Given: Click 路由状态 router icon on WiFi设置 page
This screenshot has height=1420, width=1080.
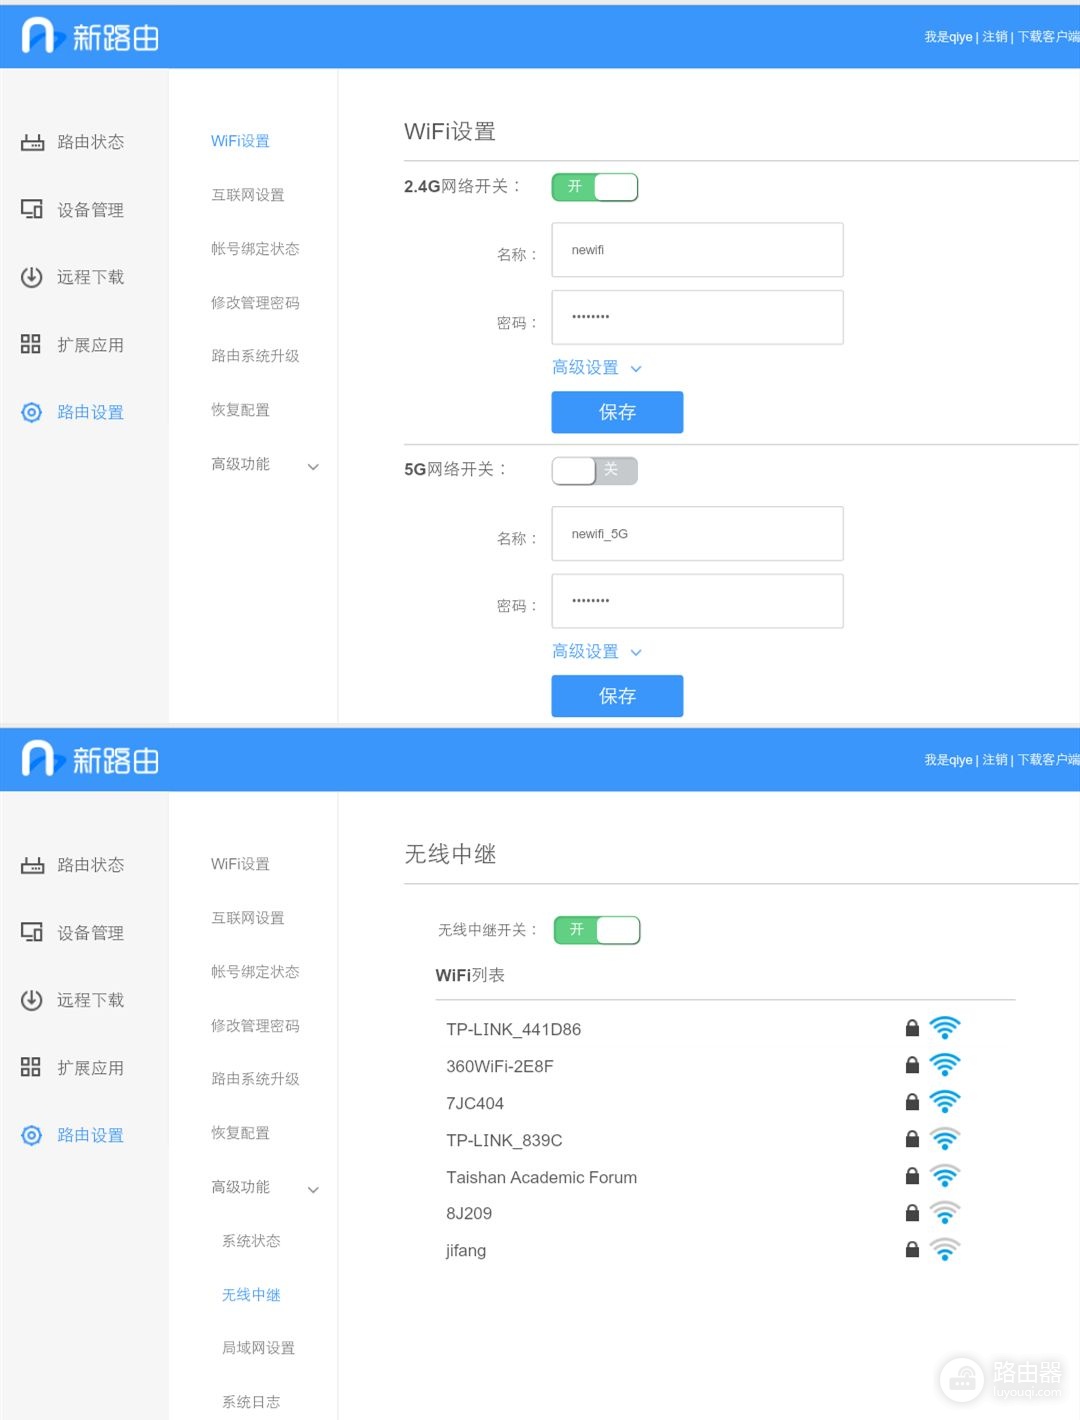Looking at the screenshot, I should tap(32, 142).
